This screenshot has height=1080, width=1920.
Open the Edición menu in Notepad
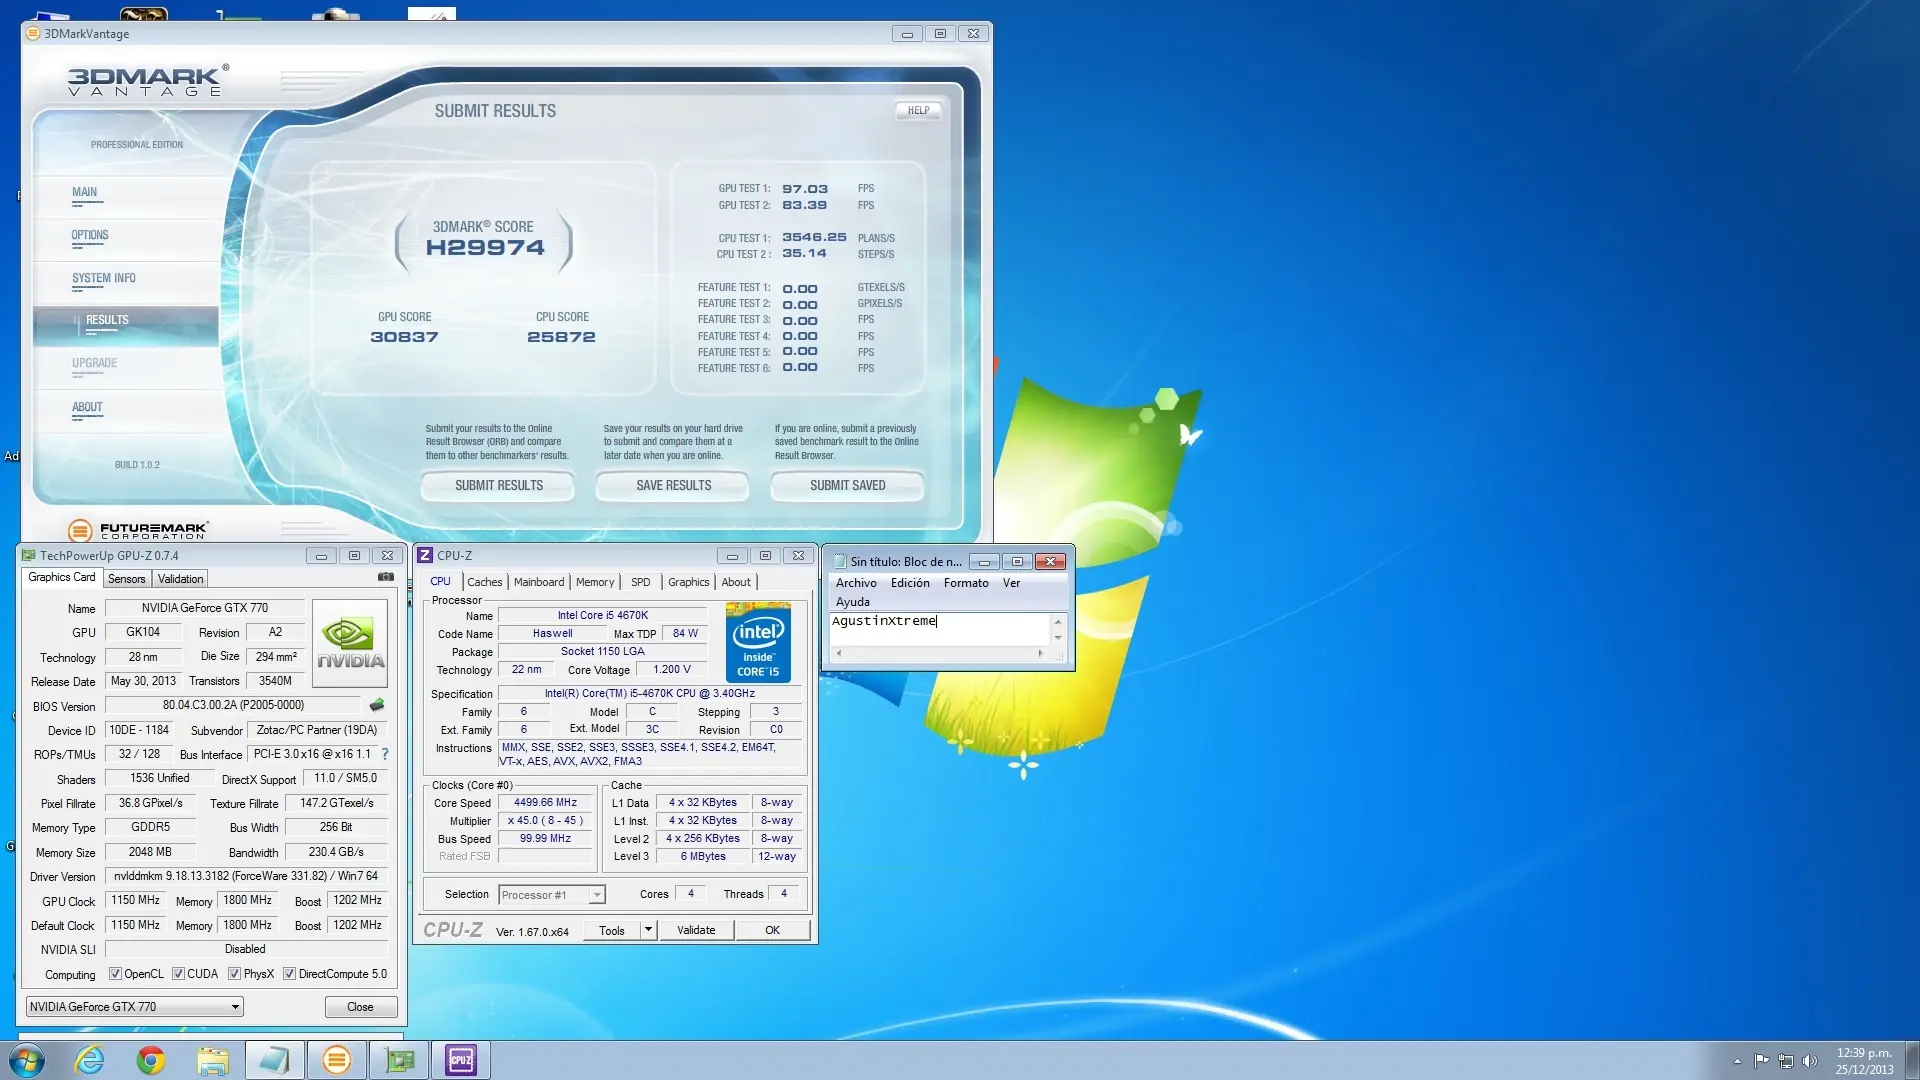click(x=910, y=583)
